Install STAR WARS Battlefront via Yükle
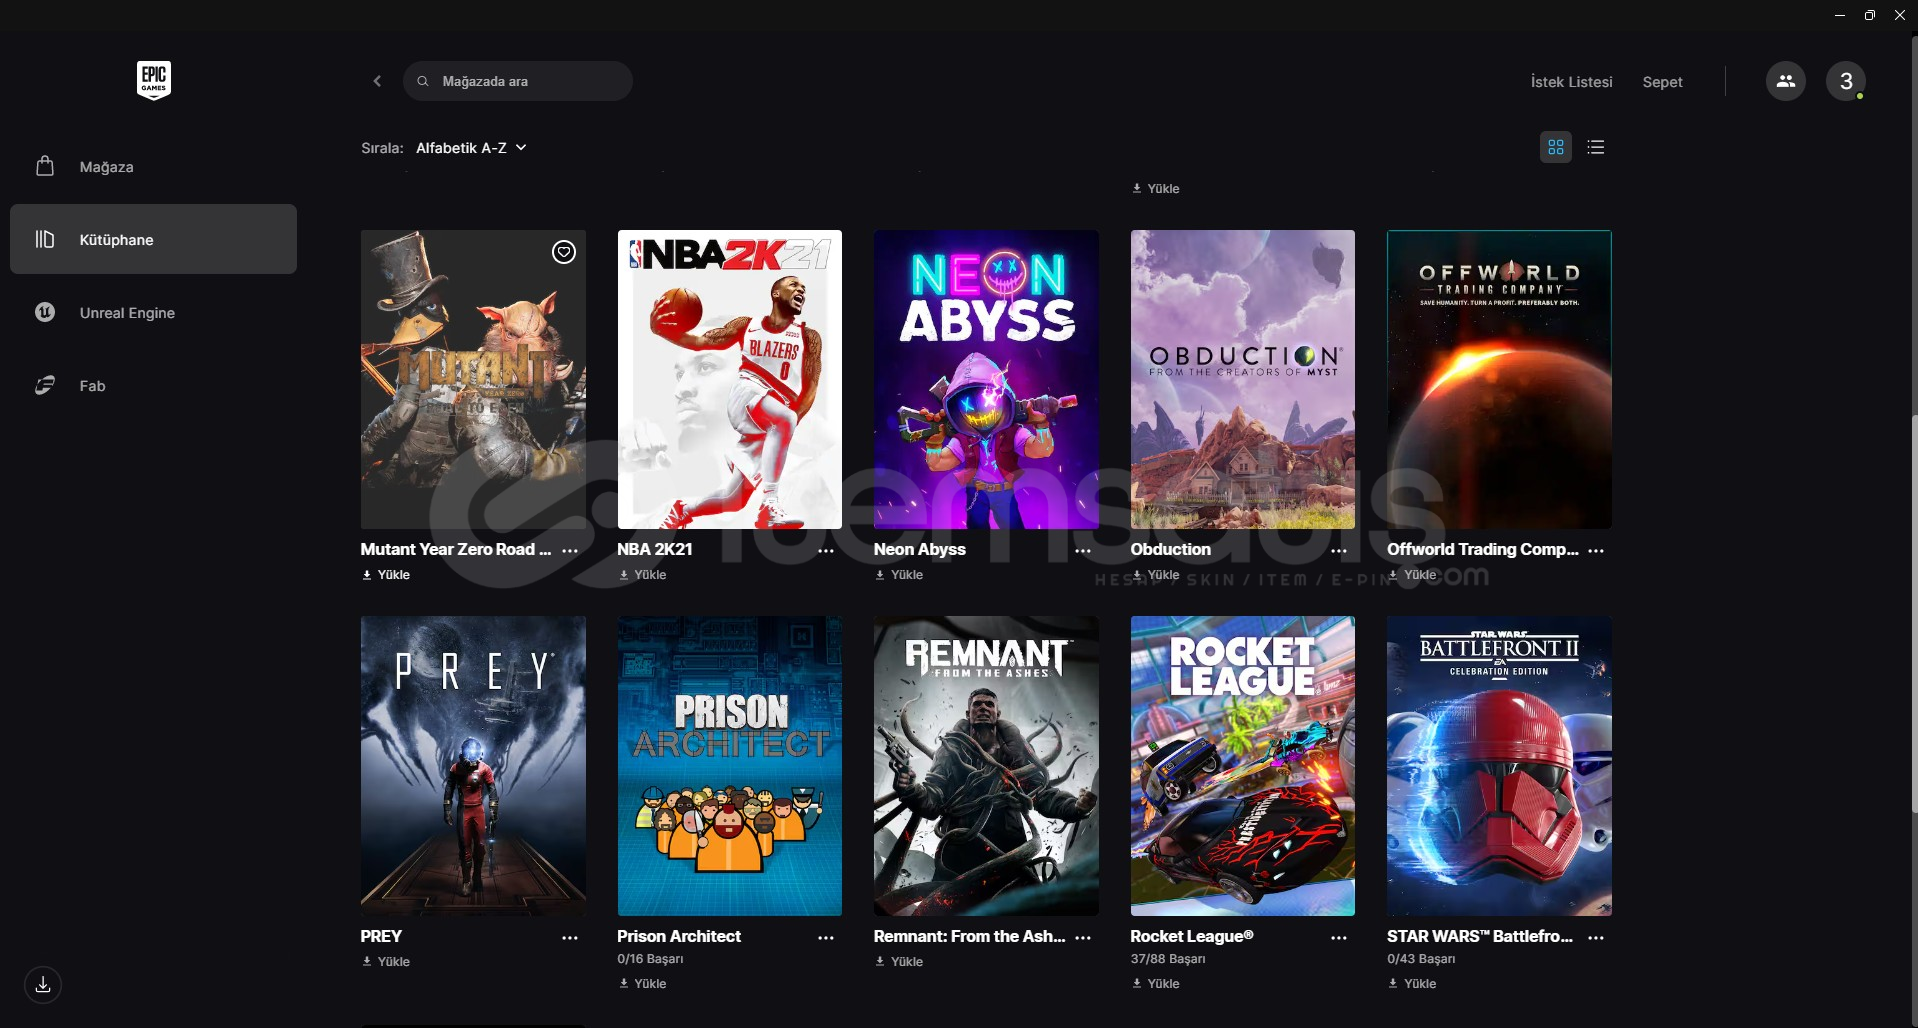 point(1412,984)
